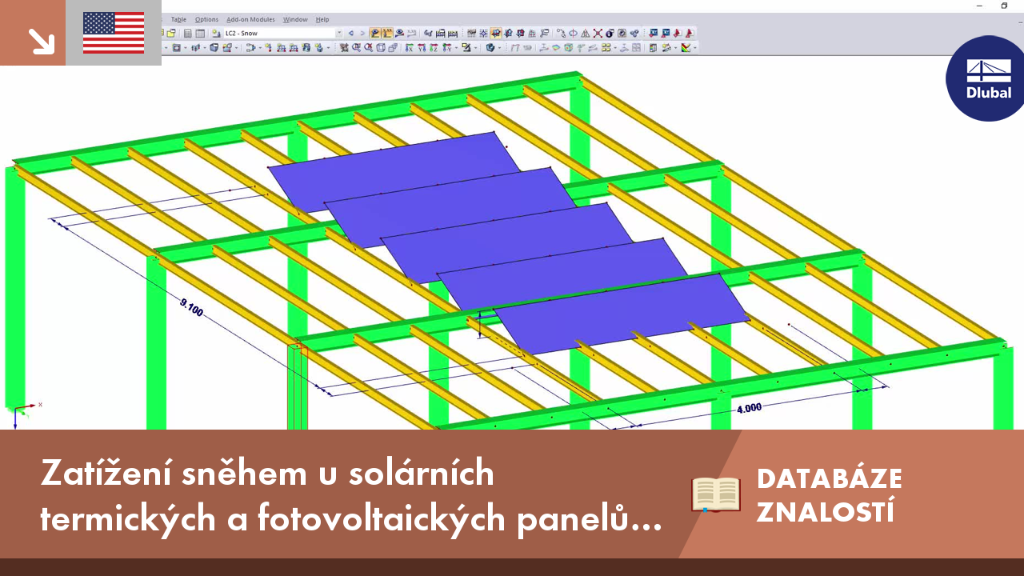Open the Options menu
Viewport: 1024px width, 576px height.
click(206, 20)
